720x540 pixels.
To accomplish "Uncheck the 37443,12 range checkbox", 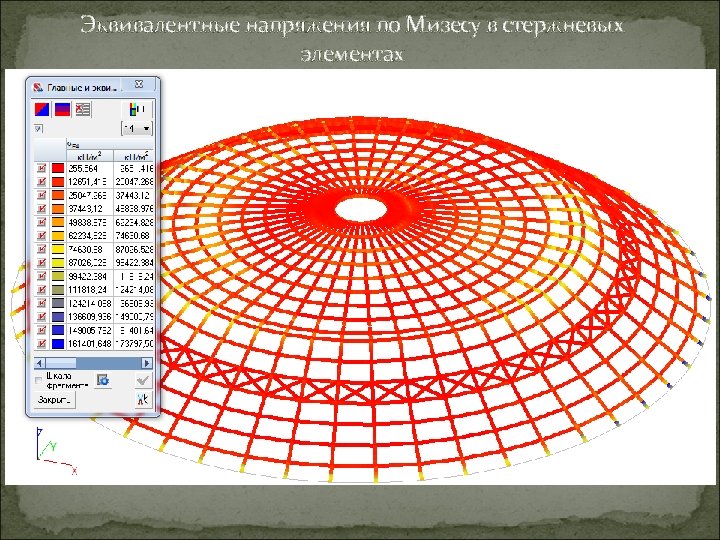I will pos(41,209).
